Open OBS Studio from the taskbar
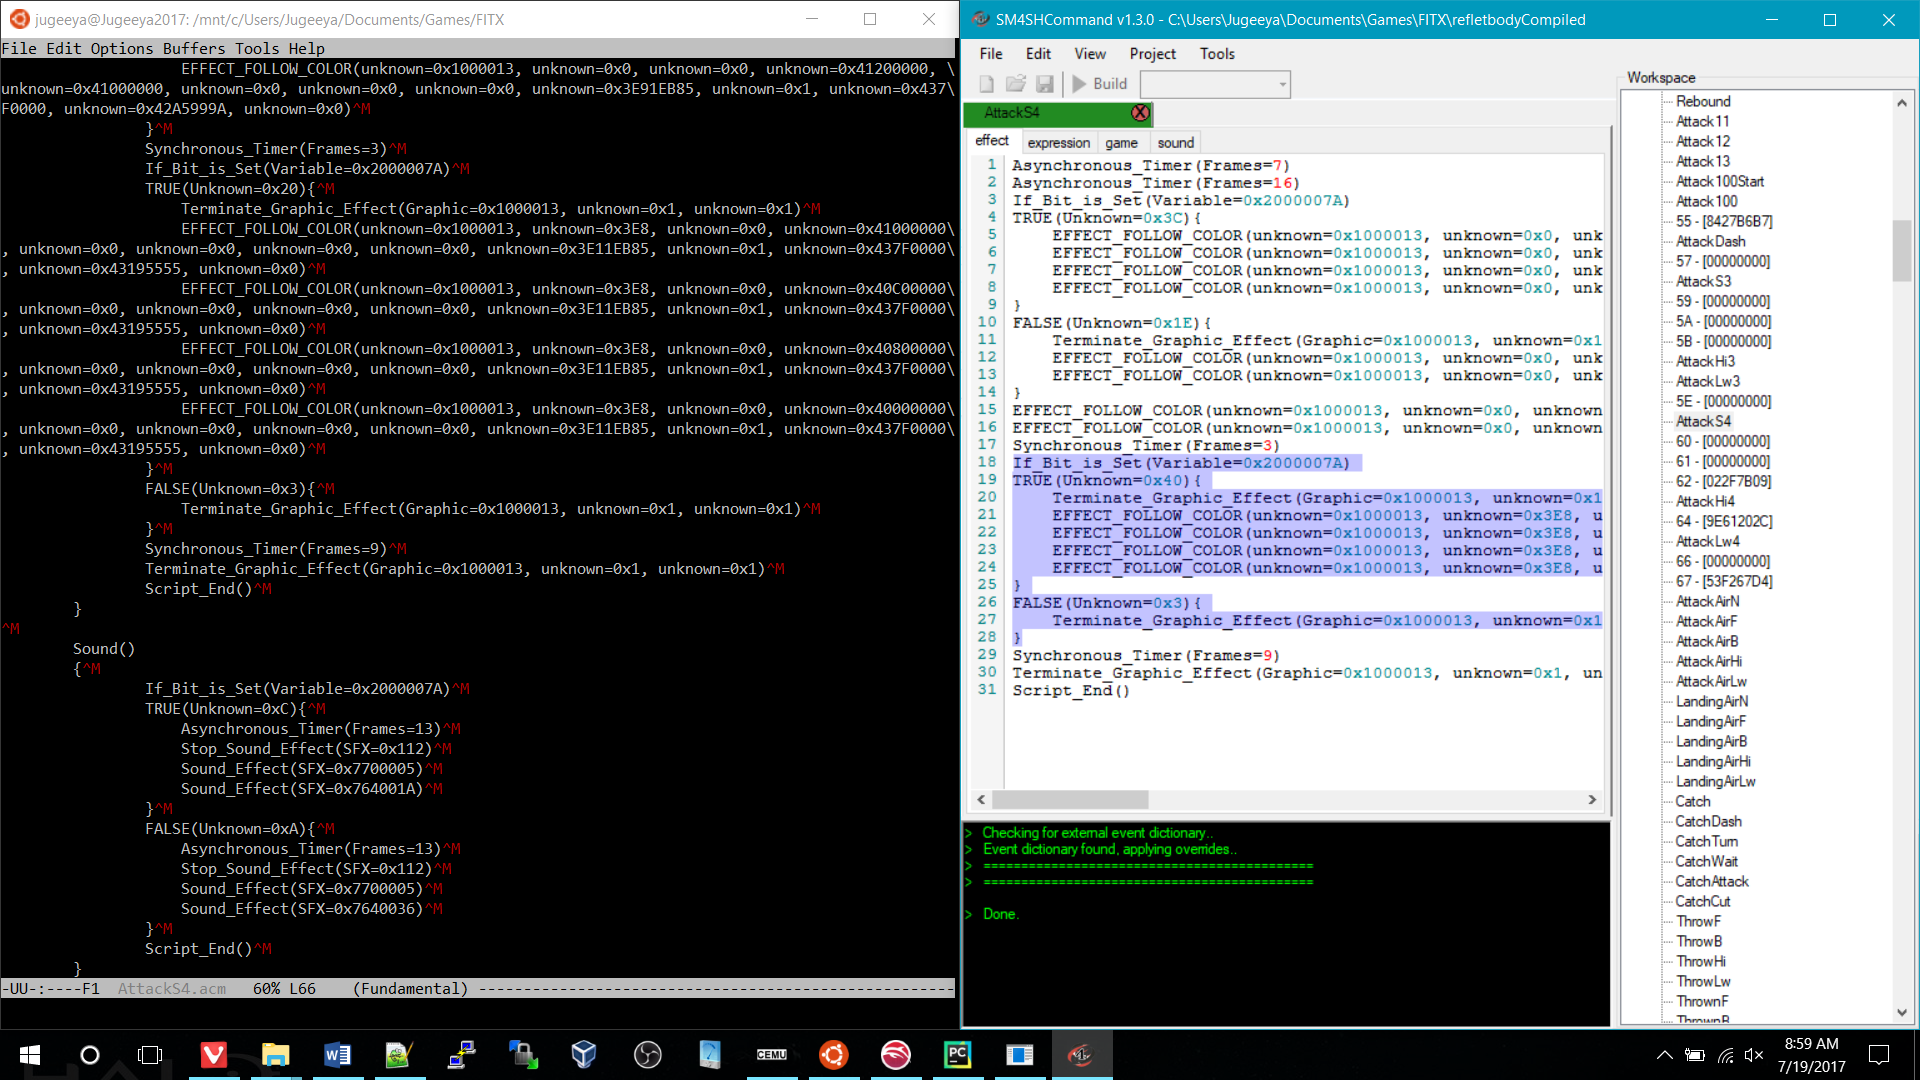 tap(647, 1055)
